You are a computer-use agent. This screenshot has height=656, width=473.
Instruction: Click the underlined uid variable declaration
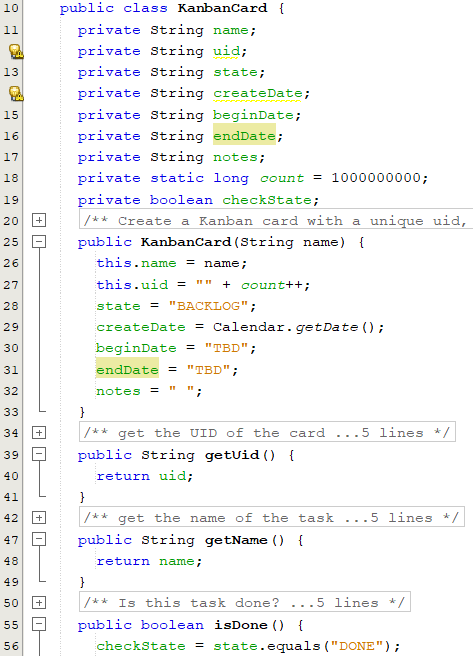(x=227, y=51)
